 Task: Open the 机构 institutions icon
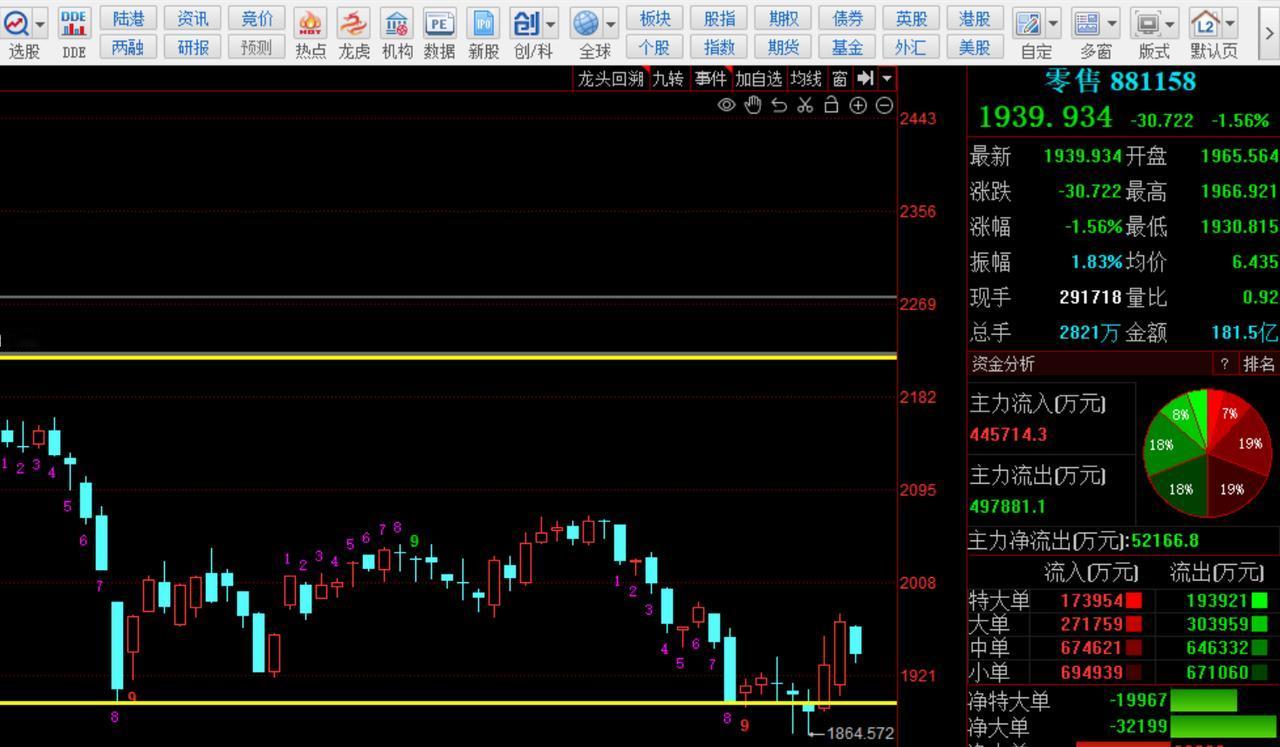pos(397,23)
